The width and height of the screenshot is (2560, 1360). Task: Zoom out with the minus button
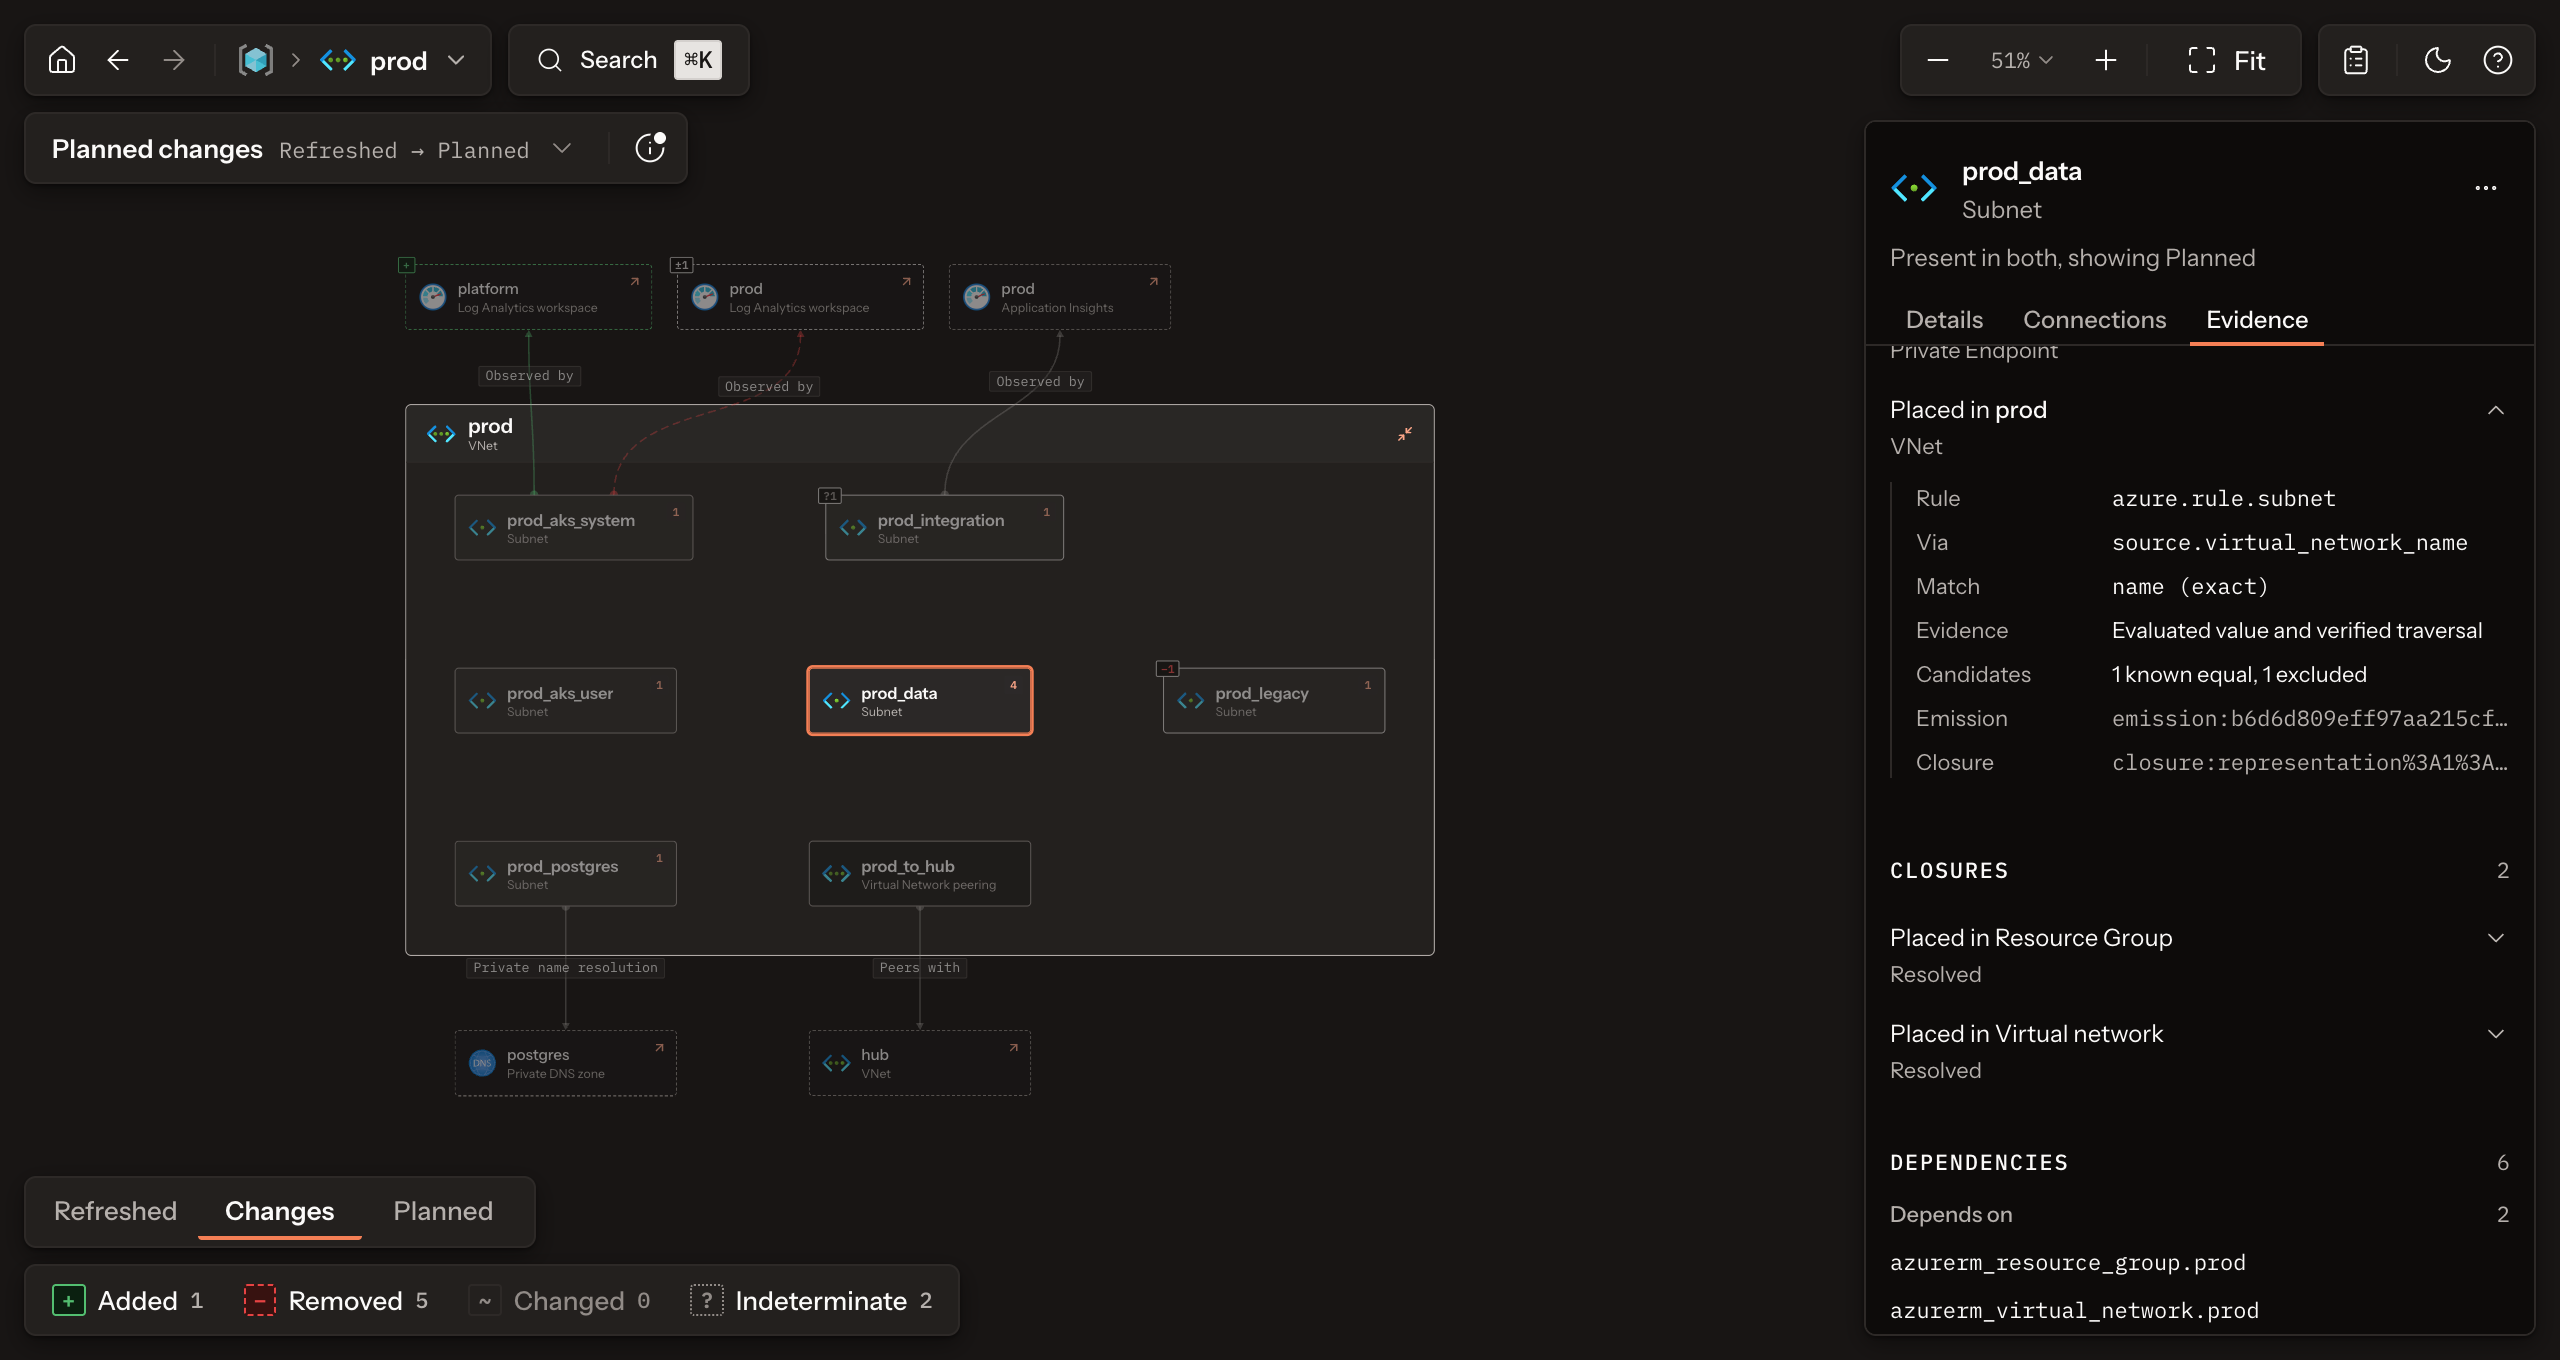[x=1938, y=60]
